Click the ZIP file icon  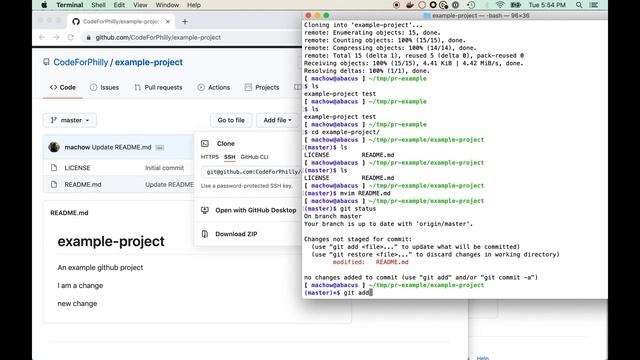tap(205, 234)
